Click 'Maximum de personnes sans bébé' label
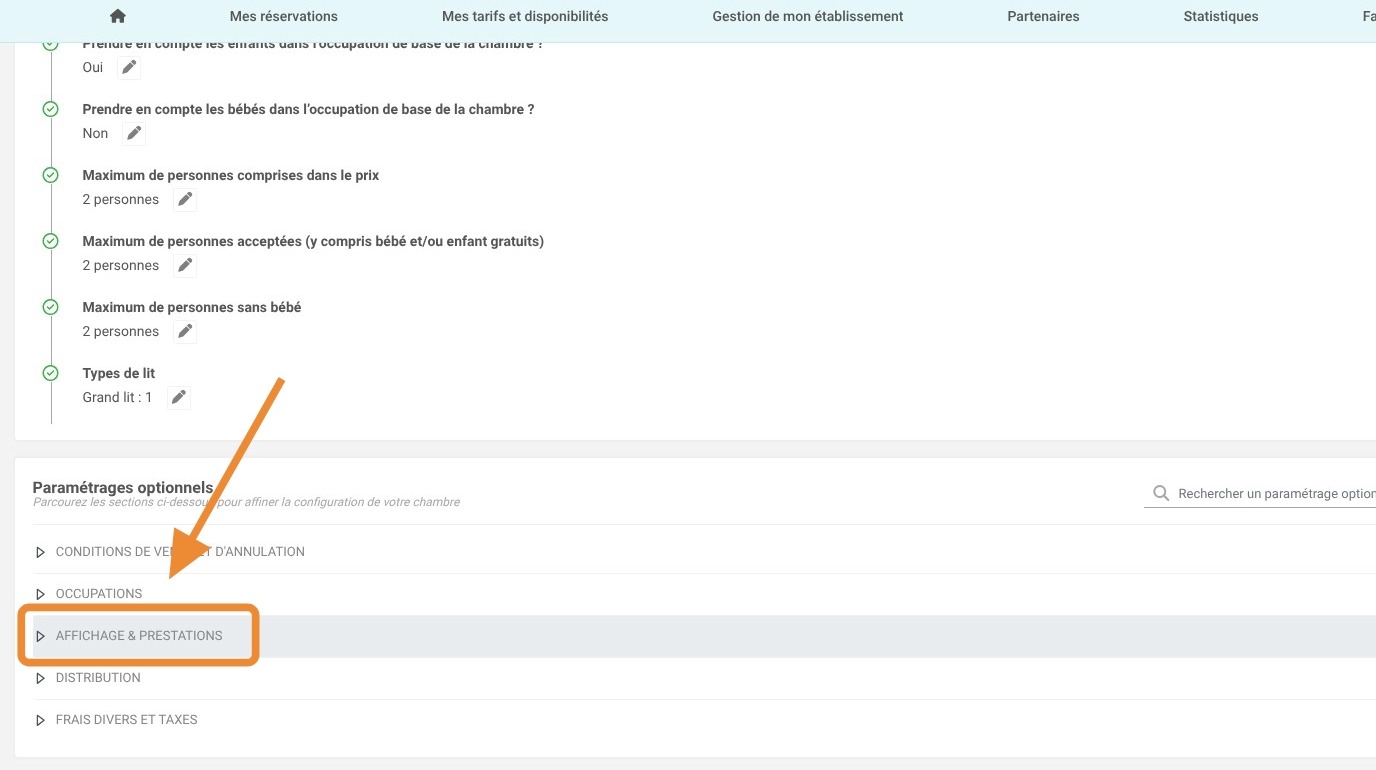 pos(192,307)
